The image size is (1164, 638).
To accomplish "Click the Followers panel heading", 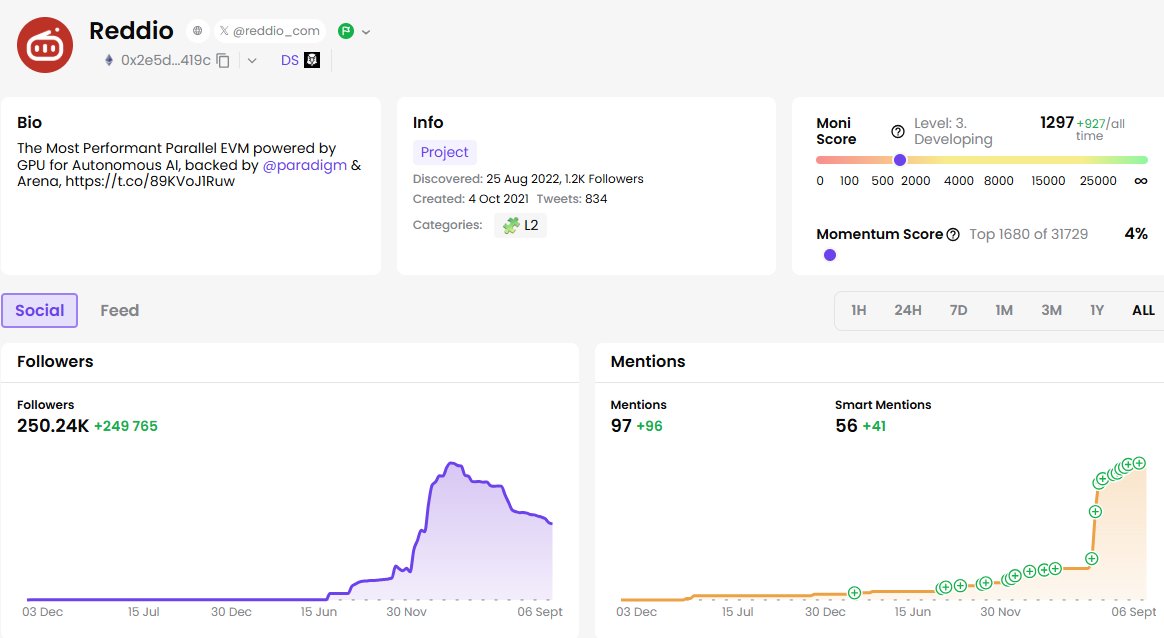I will click(x=55, y=362).
